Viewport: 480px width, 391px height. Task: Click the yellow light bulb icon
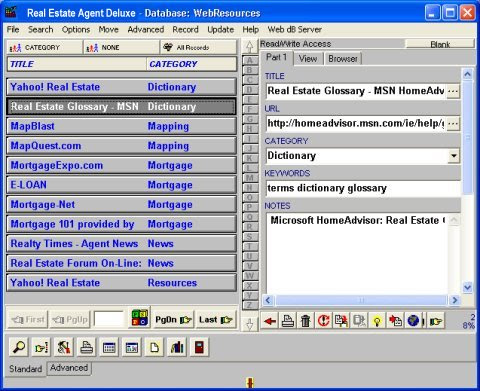click(x=377, y=321)
